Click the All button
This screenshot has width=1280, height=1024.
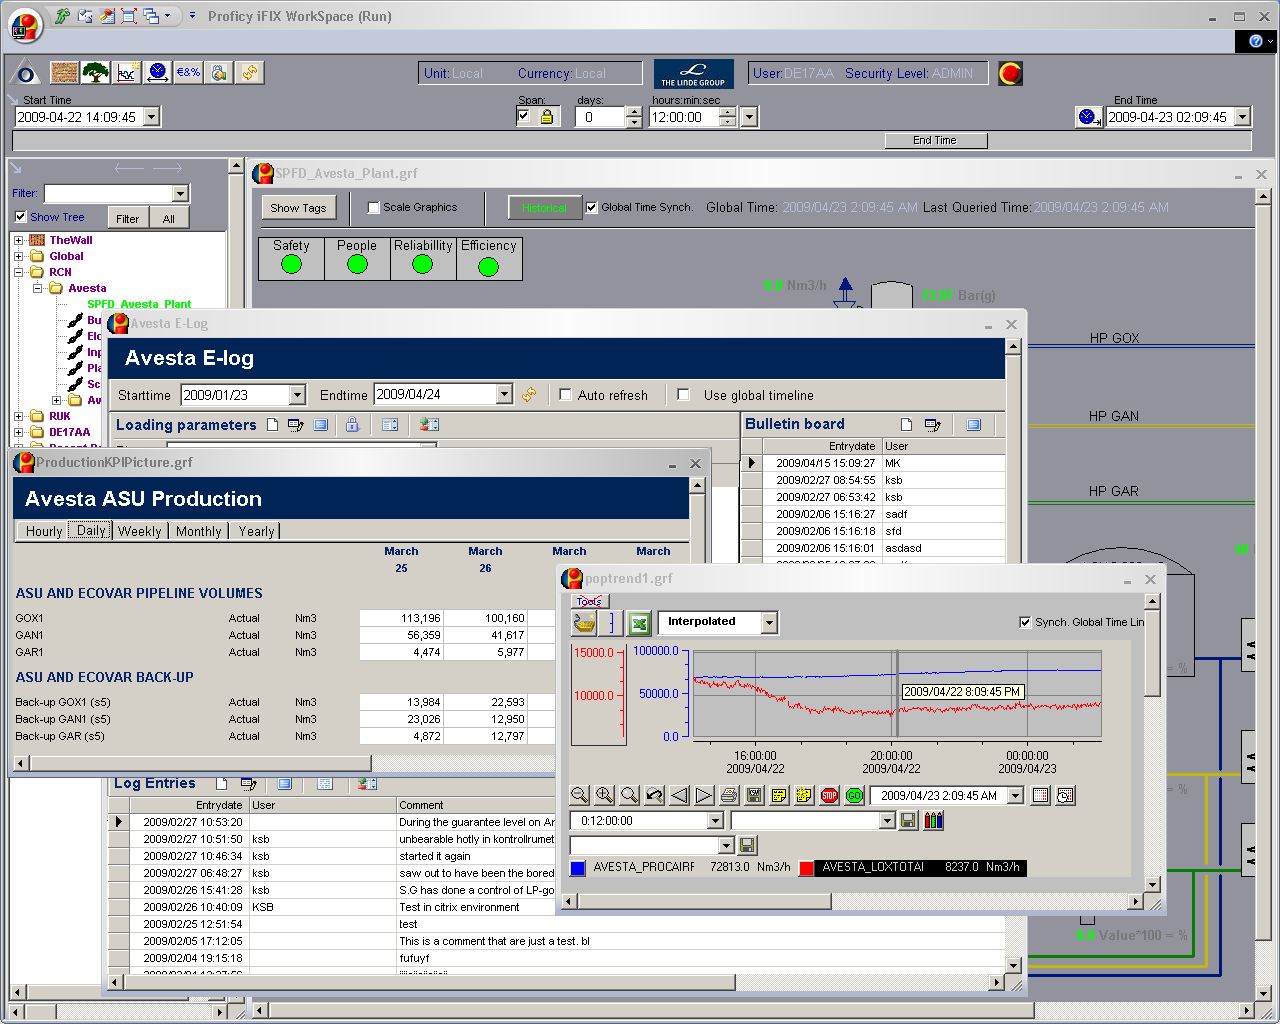(x=169, y=218)
